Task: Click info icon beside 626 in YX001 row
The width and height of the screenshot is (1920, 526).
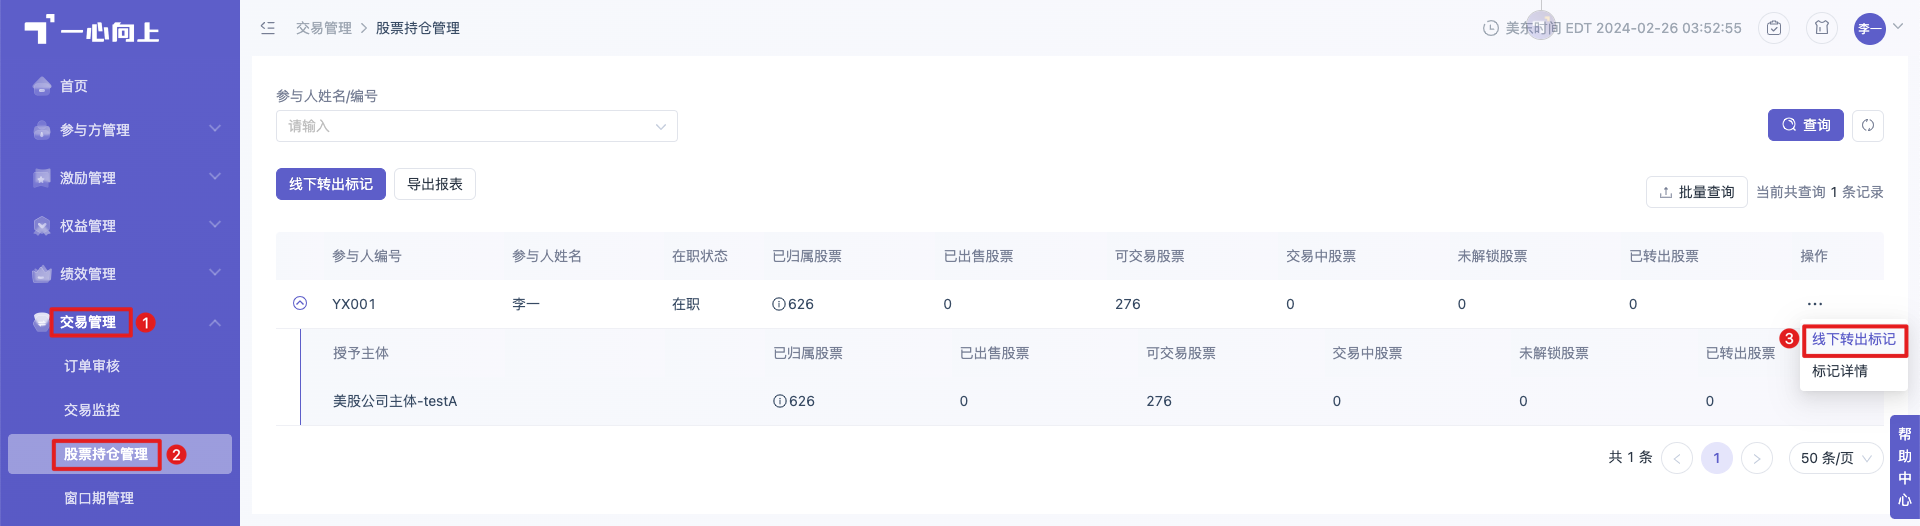Action: pos(778,304)
